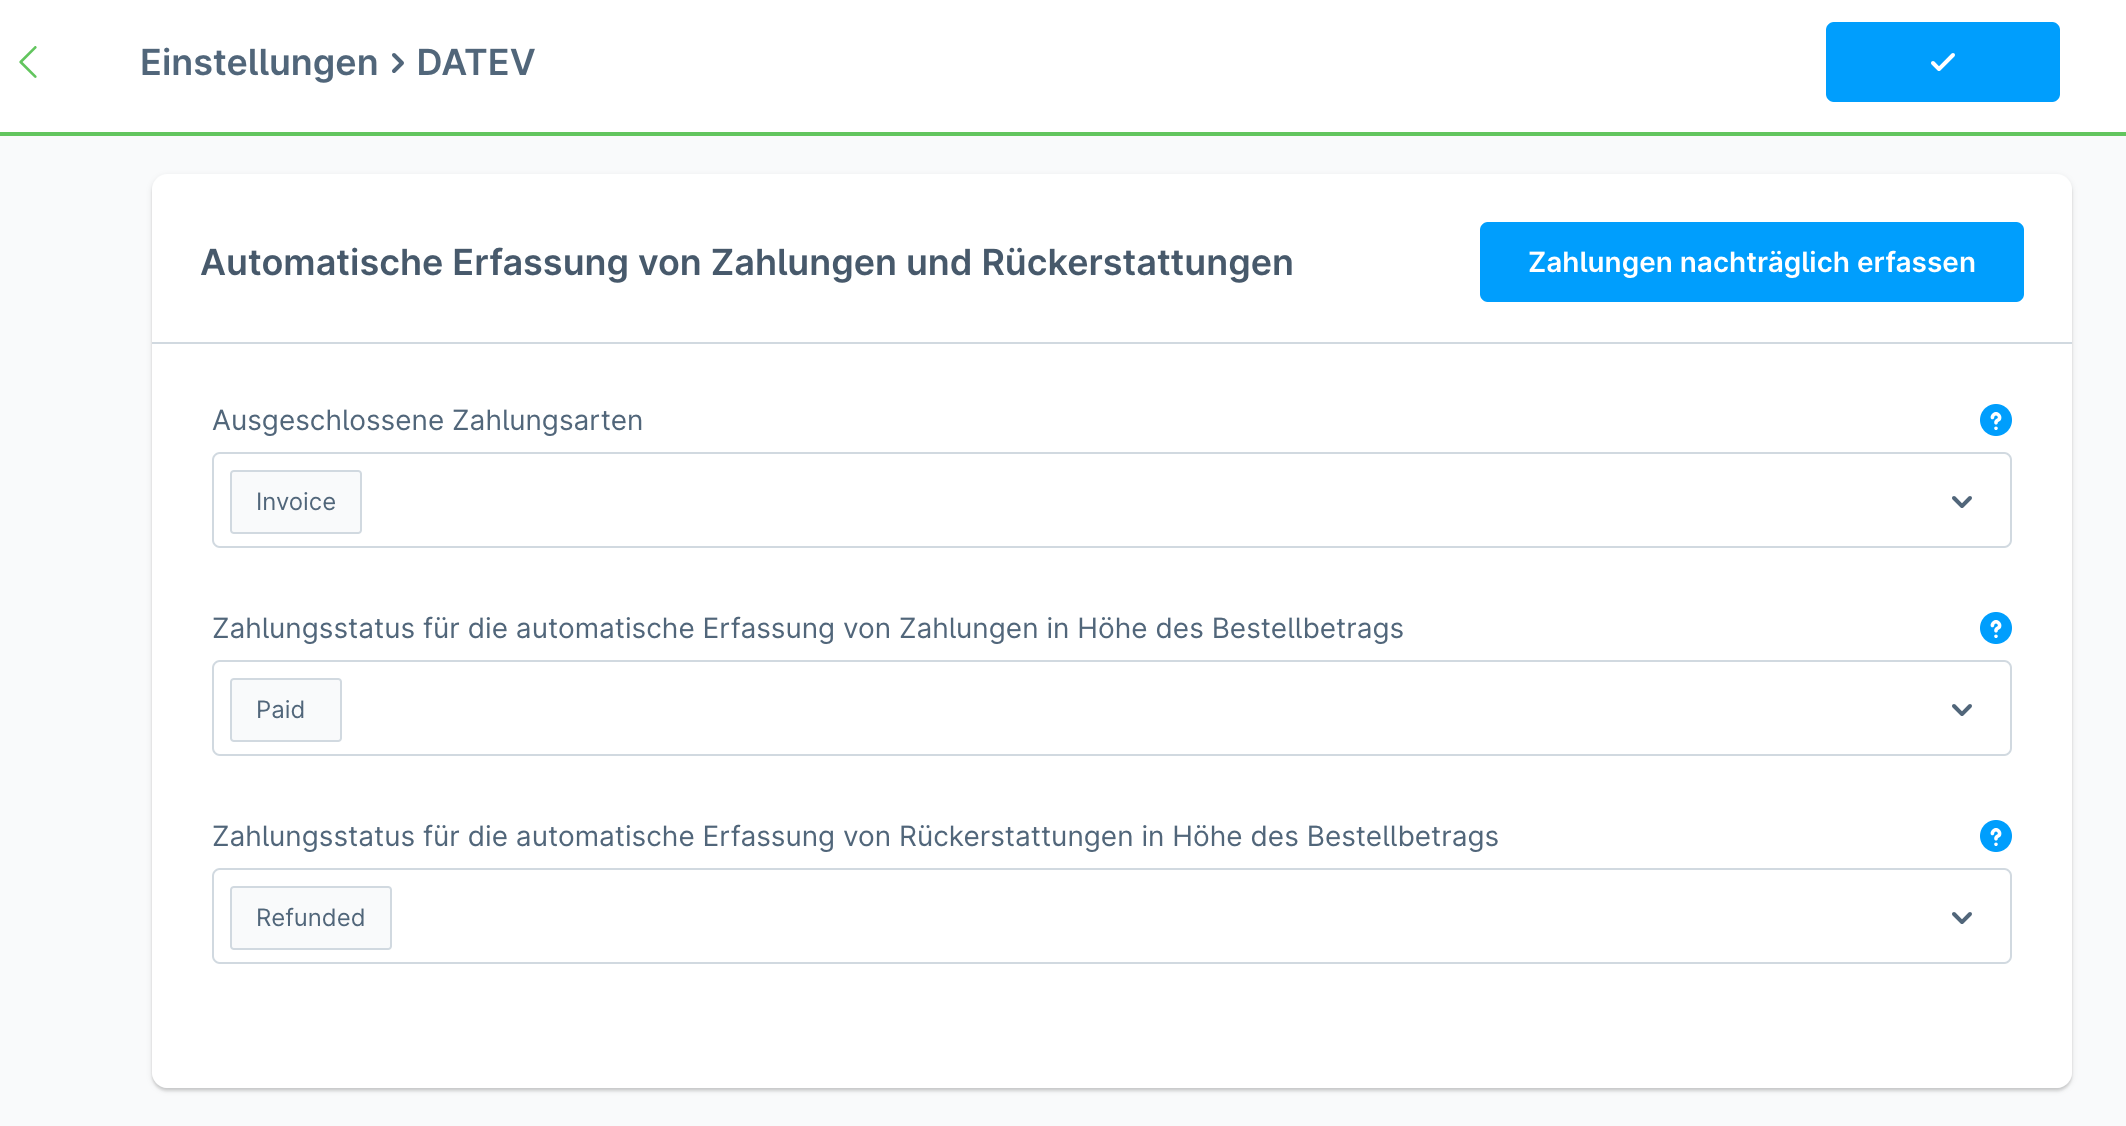2126x1126 pixels.
Task: Expand the Refunded status dropdown
Action: (x=1963, y=917)
